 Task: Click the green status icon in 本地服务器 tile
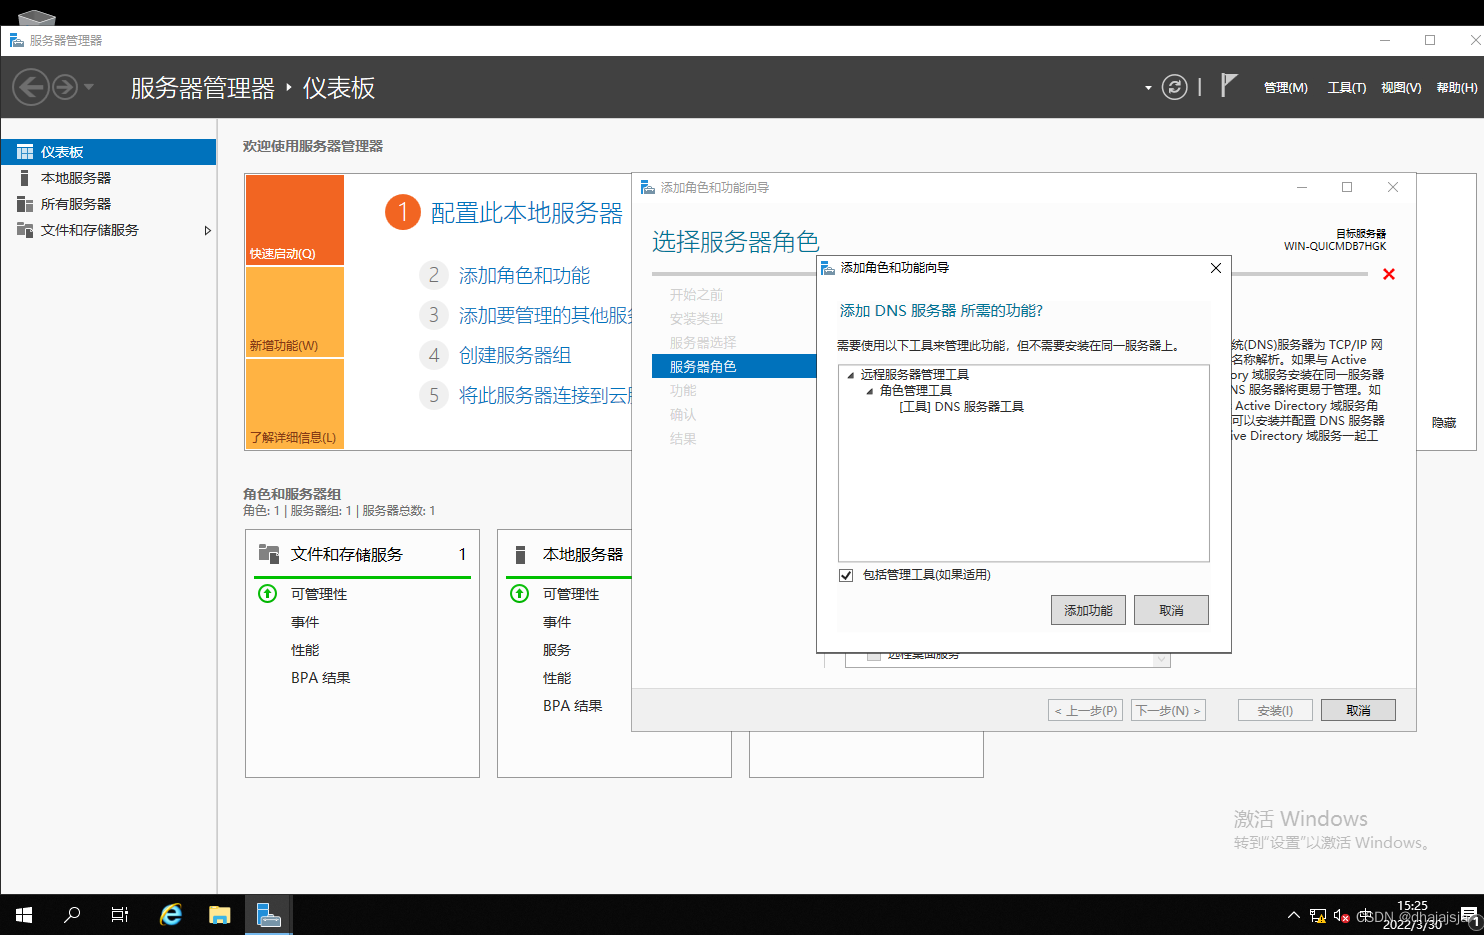[x=520, y=594]
